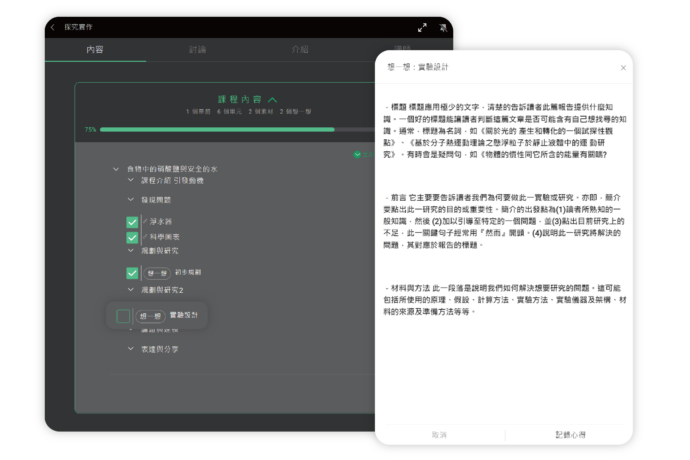Uncheck the 淨水器 checkbox

pyautogui.click(x=132, y=221)
